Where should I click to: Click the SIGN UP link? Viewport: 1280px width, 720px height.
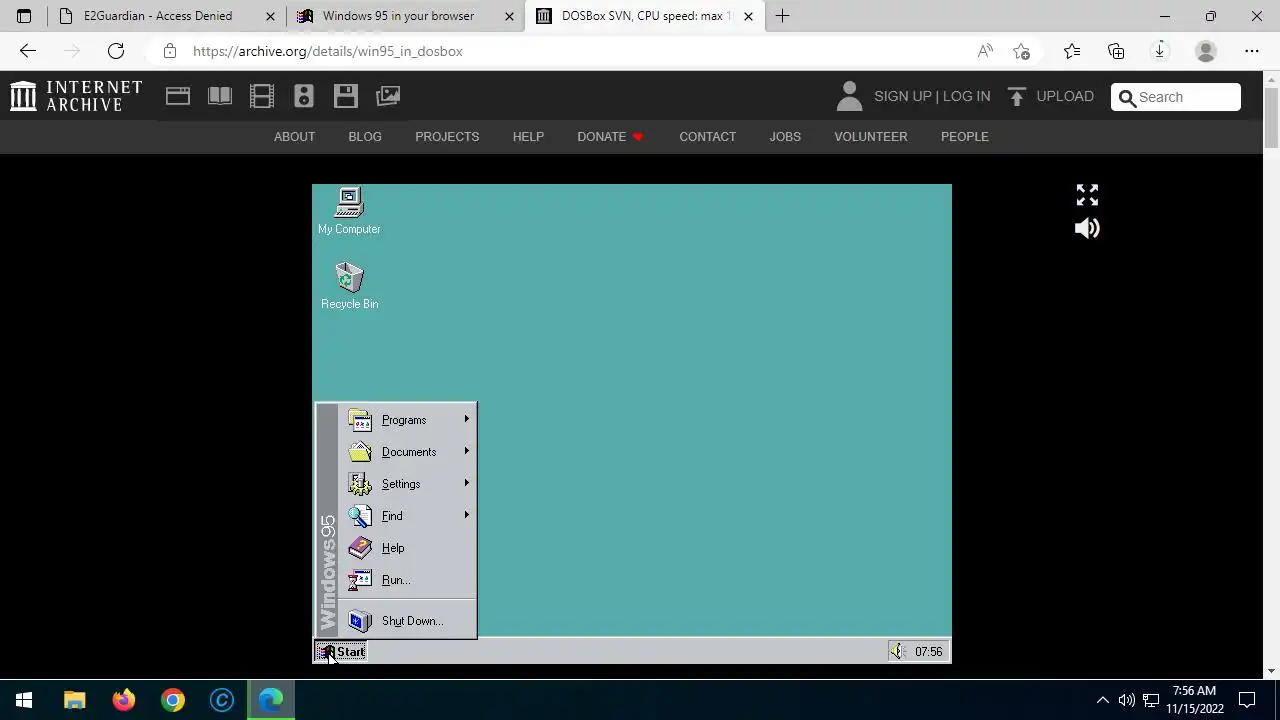(903, 96)
